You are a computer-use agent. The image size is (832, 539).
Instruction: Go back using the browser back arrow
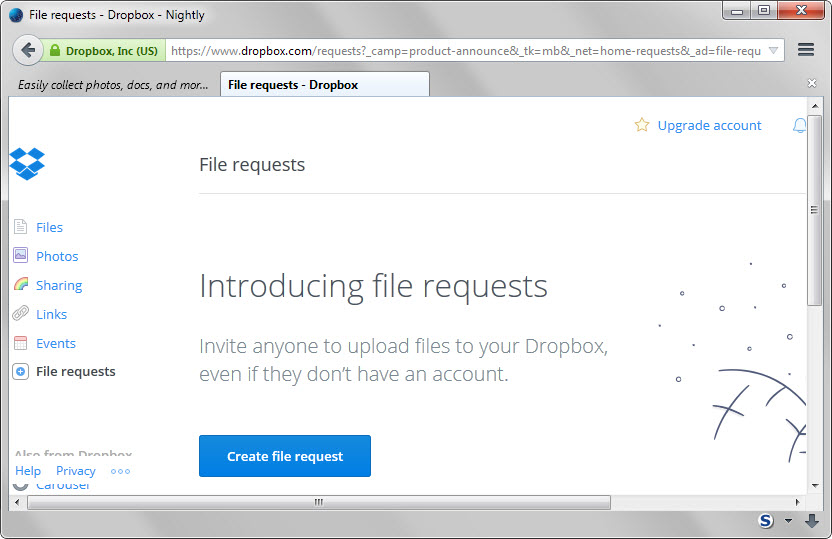point(28,50)
